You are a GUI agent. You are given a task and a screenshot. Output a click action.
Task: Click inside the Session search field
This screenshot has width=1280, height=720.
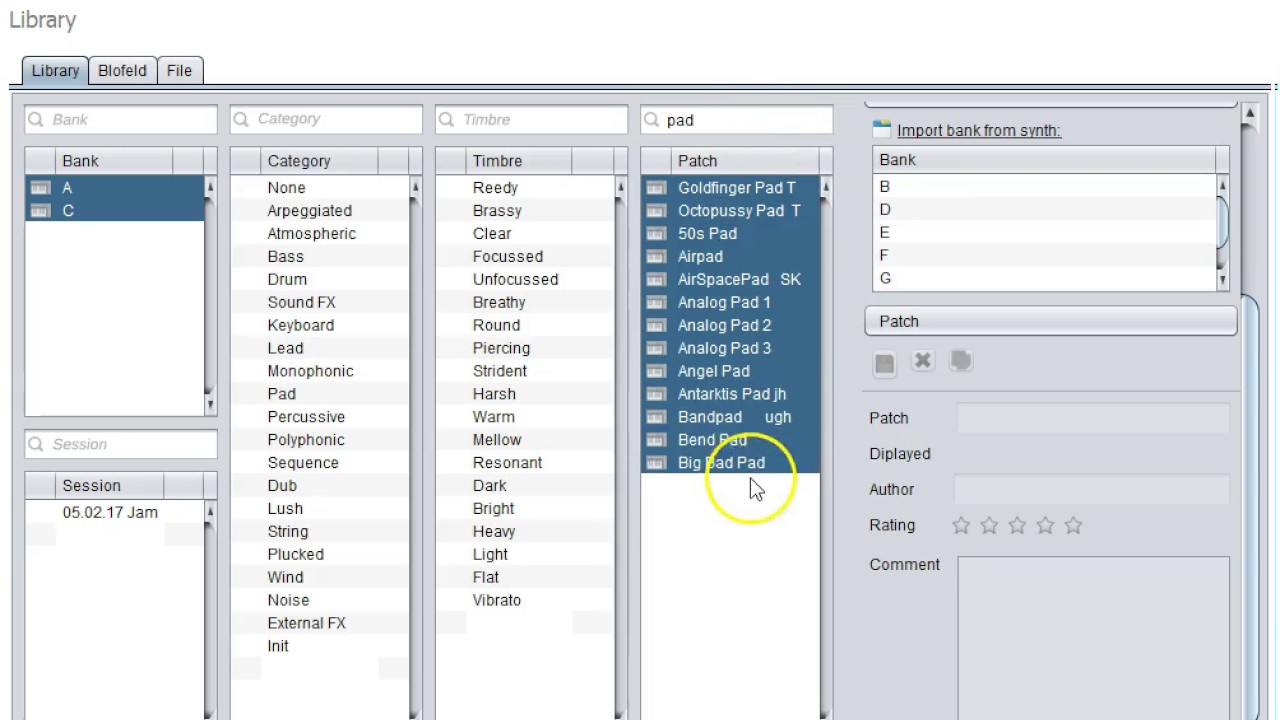coord(121,445)
